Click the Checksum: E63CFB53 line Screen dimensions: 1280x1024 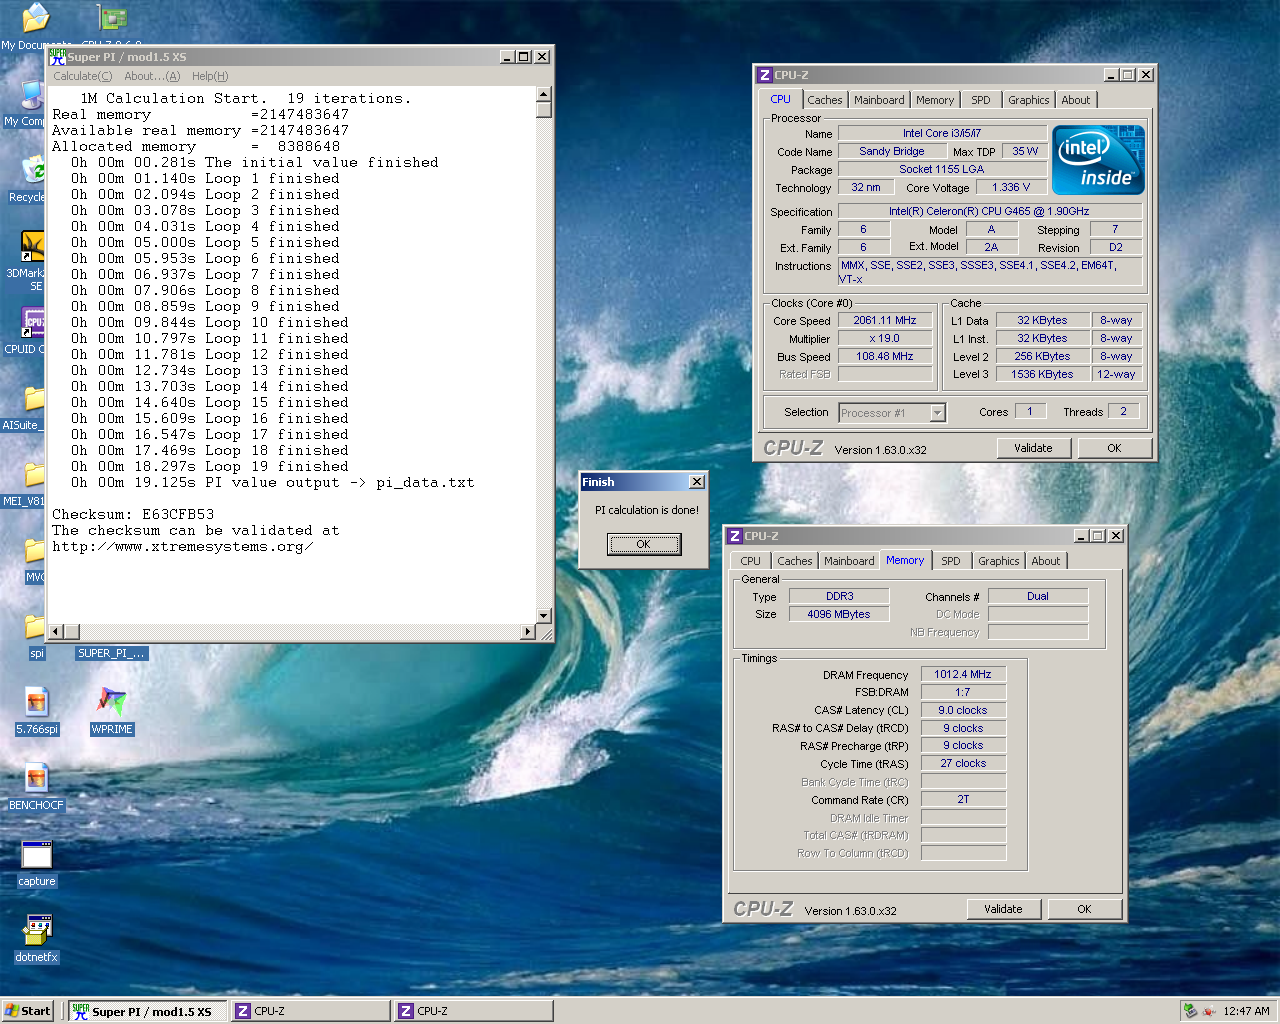[x=133, y=514]
